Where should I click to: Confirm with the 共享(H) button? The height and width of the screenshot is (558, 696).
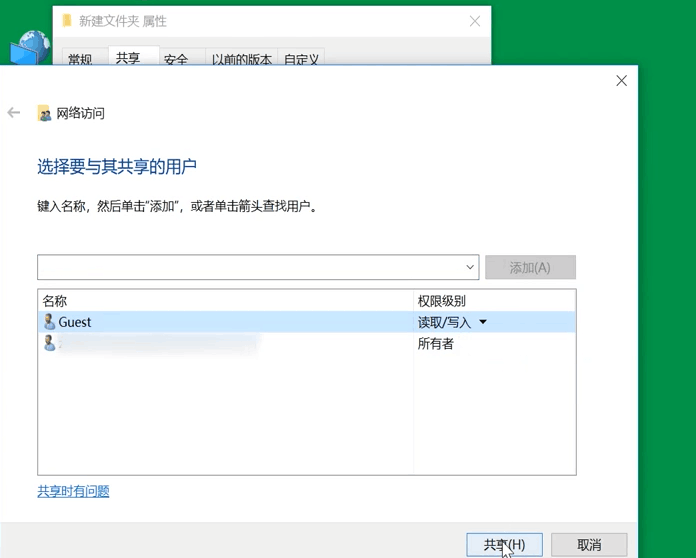click(x=504, y=545)
